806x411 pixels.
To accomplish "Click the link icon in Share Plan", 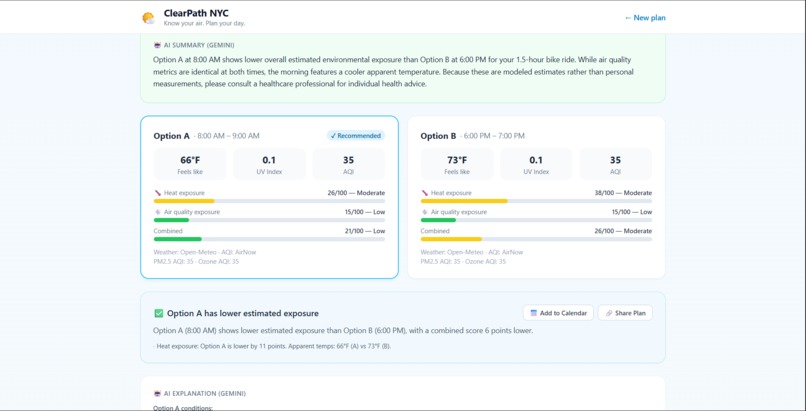I will click(x=609, y=313).
